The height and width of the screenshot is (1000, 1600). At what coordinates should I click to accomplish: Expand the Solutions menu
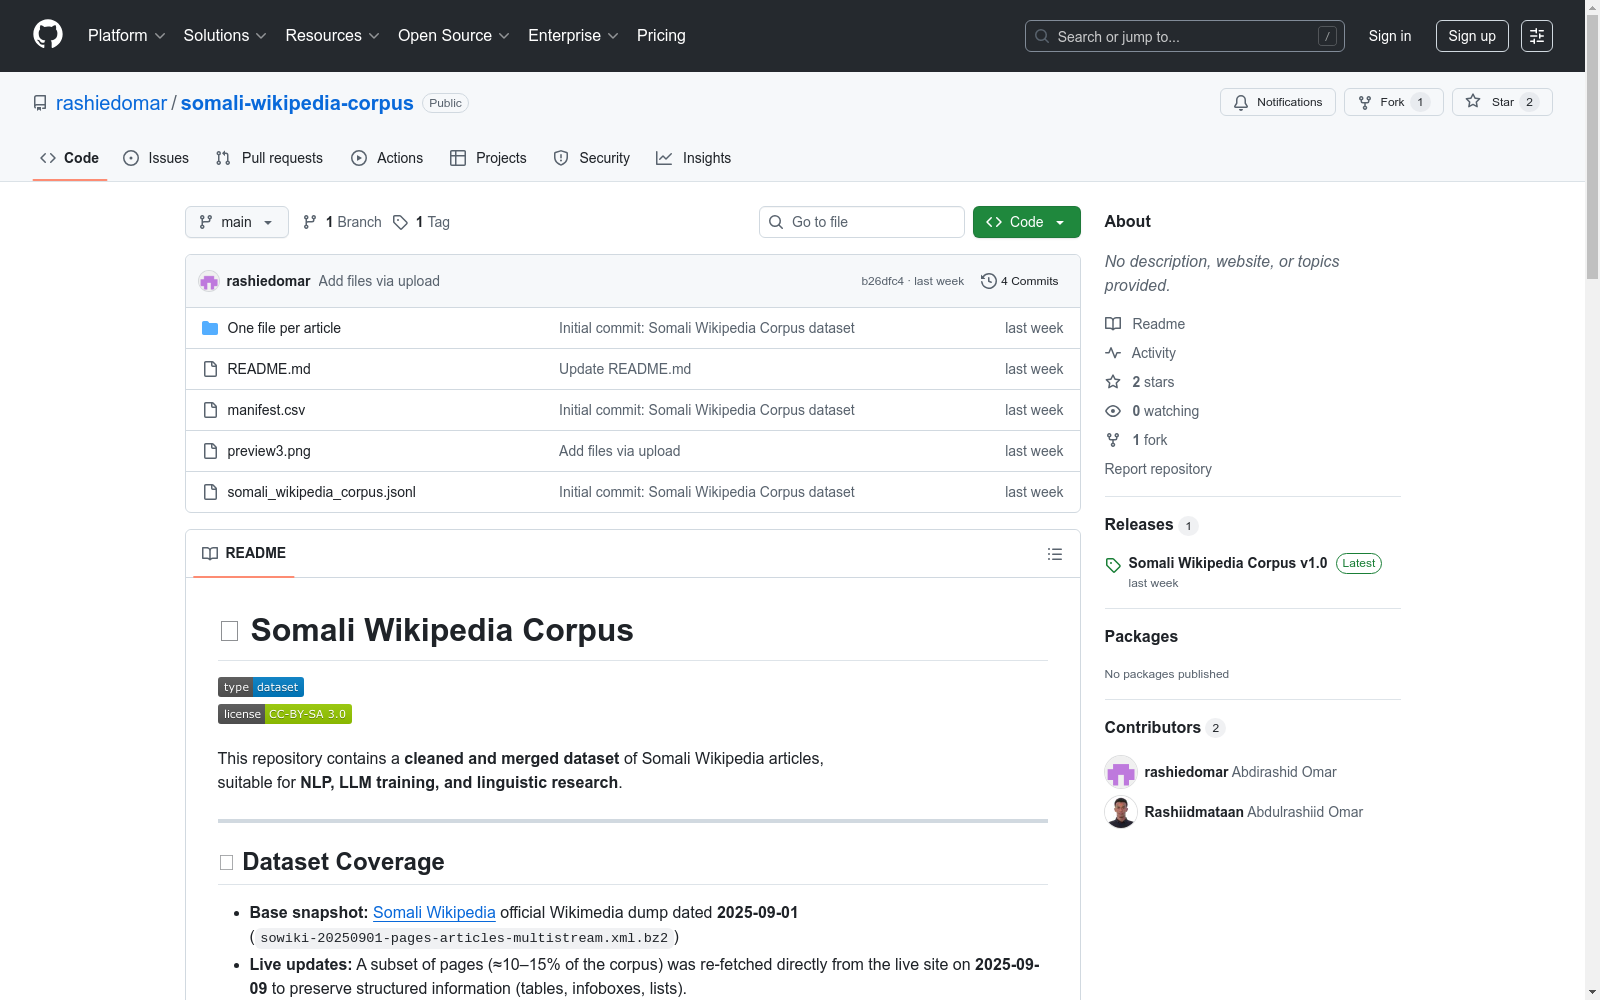pos(225,35)
